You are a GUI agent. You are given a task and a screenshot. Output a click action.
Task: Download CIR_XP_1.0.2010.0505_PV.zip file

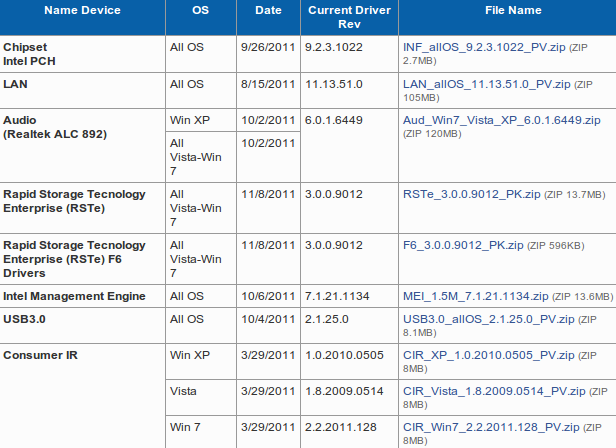[x=487, y=354]
